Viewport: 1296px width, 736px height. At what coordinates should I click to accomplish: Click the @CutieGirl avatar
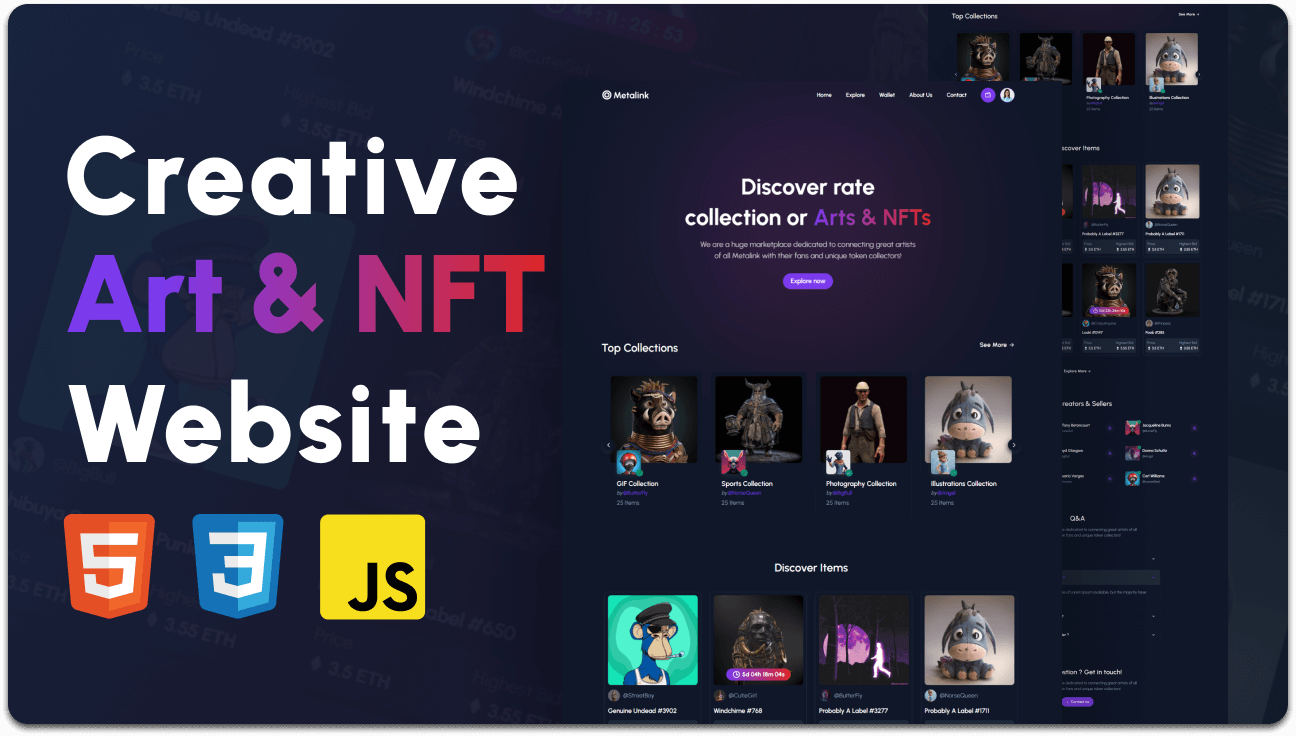[x=719, y=695]
